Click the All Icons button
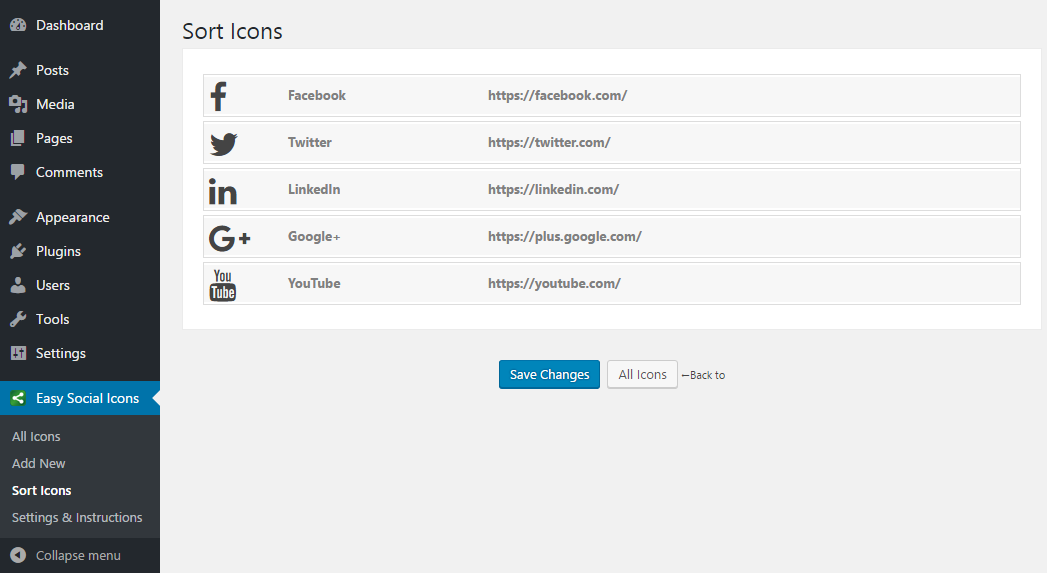Image resolution: width=1047 pixels, height=573 pixels. tap(642, 375)
